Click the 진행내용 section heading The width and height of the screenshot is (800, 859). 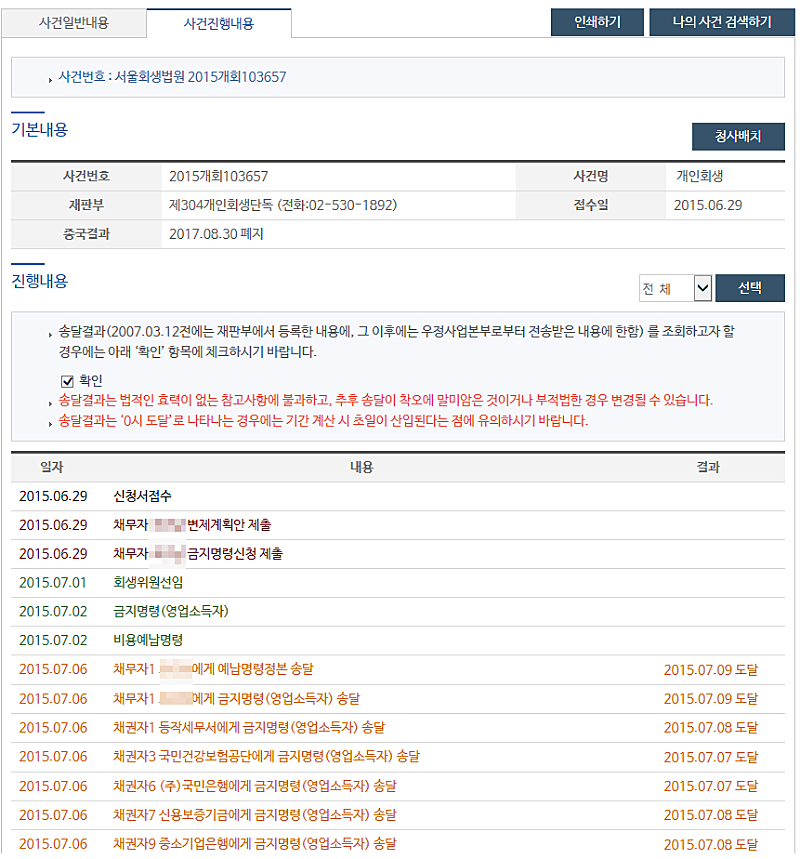coord(39,281)
